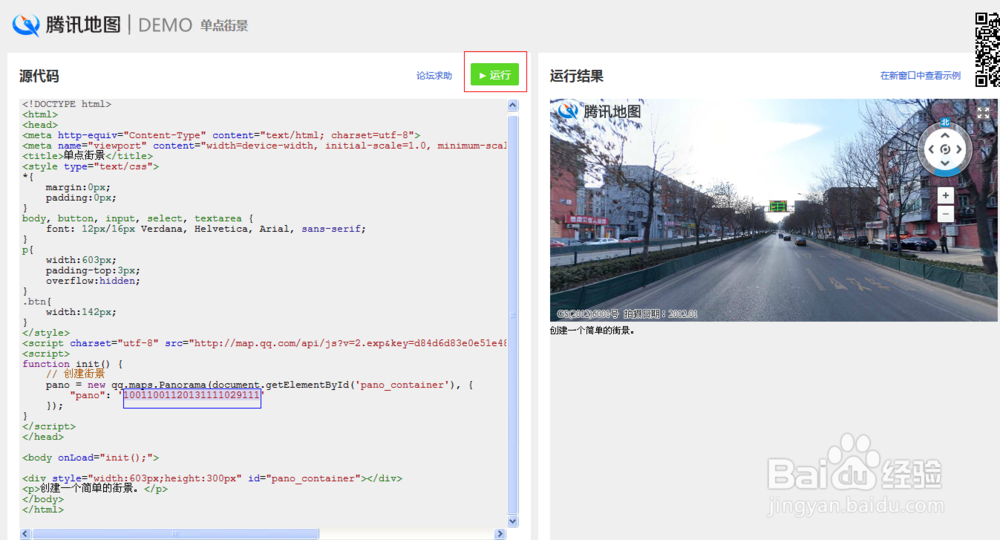Click the code editor scroll up arrow
The image size is (1000, 540).
(x=513, y=105)
